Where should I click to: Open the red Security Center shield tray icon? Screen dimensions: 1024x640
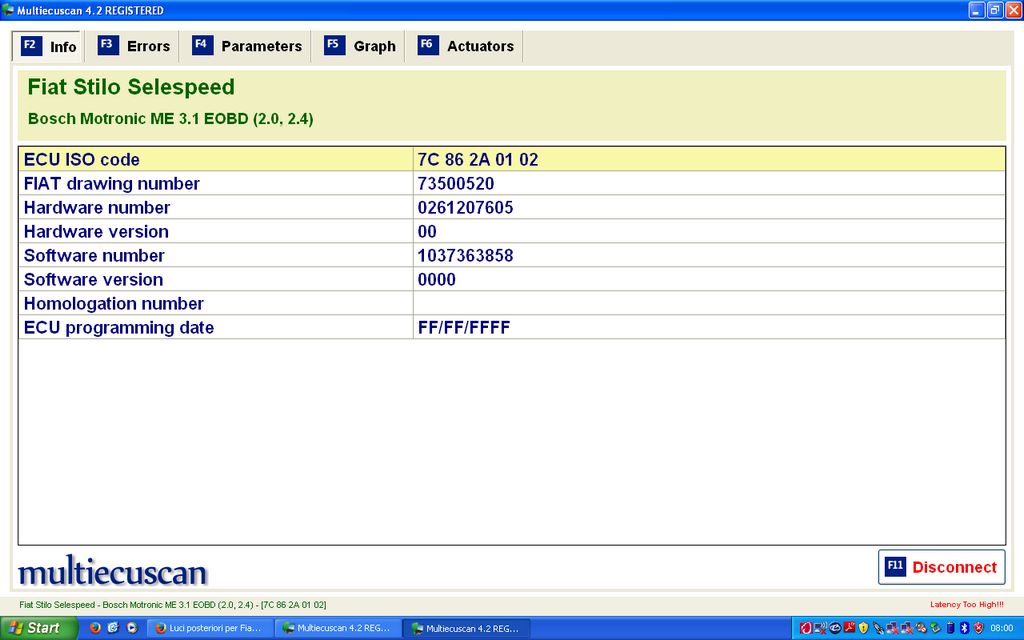978,628
